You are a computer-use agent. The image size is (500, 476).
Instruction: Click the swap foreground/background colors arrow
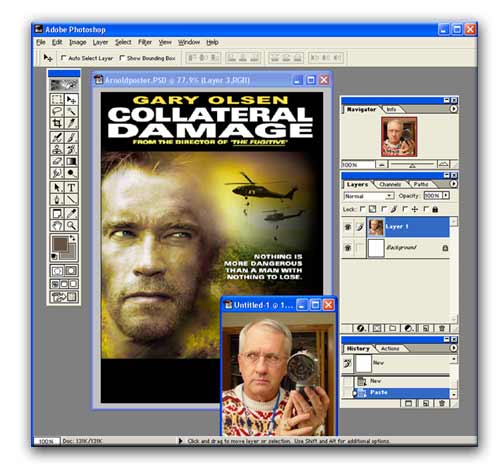72,238
